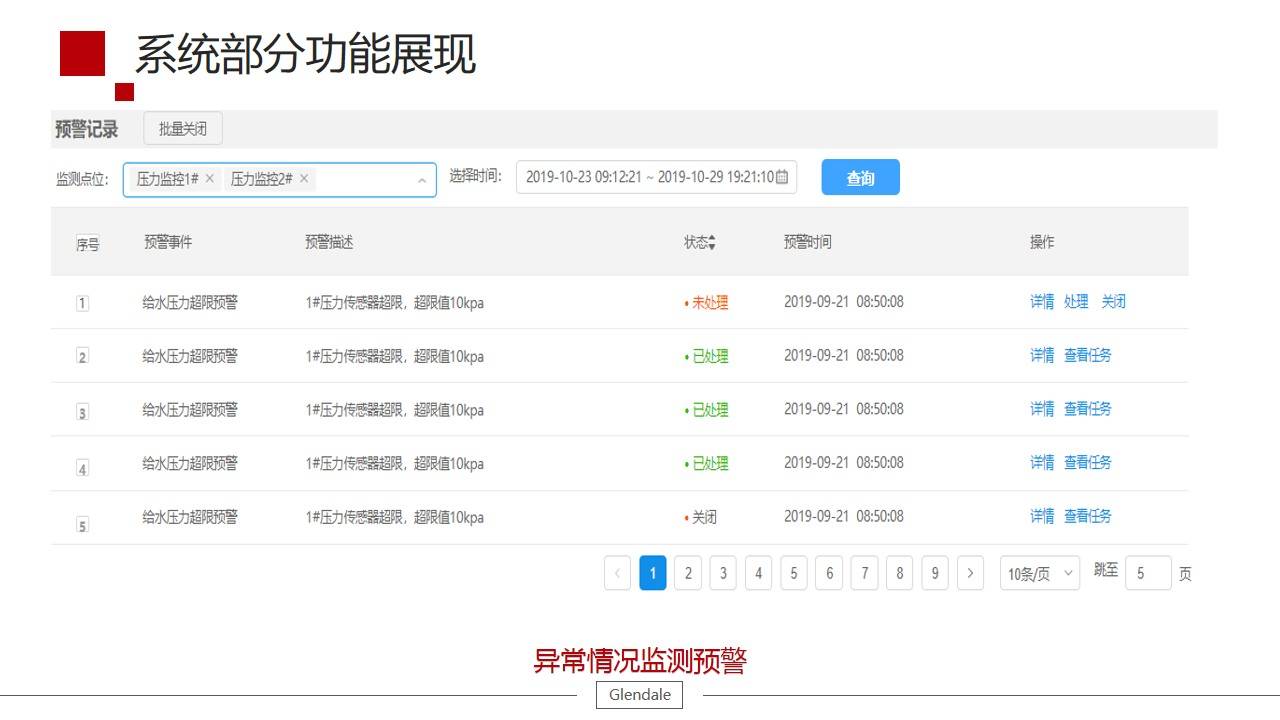Open 详情 for row 4
Screen dimensions: 1280x720
coord(1042,463)
